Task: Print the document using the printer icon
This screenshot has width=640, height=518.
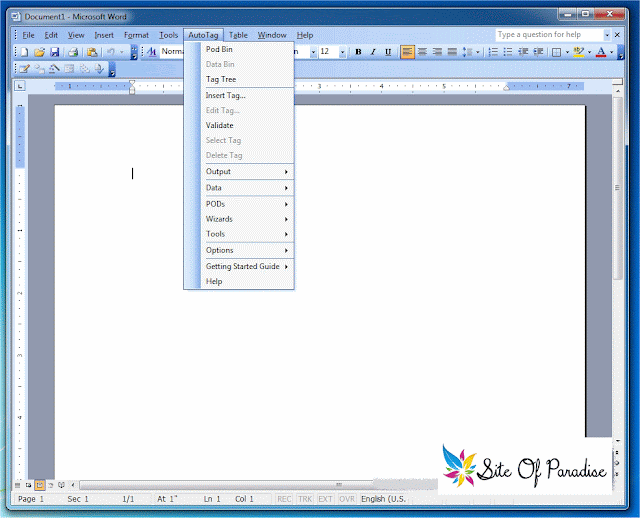Action: point(73,52)
